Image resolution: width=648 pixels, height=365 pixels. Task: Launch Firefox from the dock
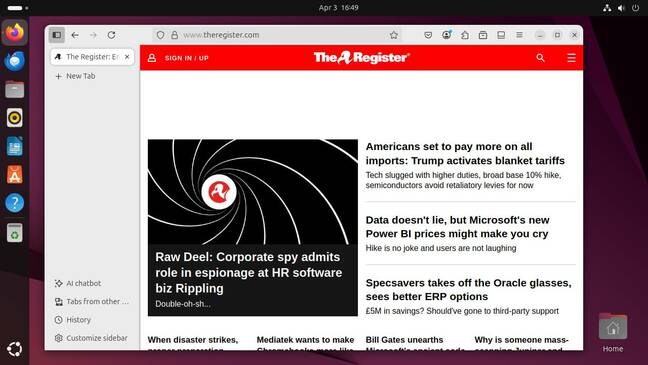point(15,32)
